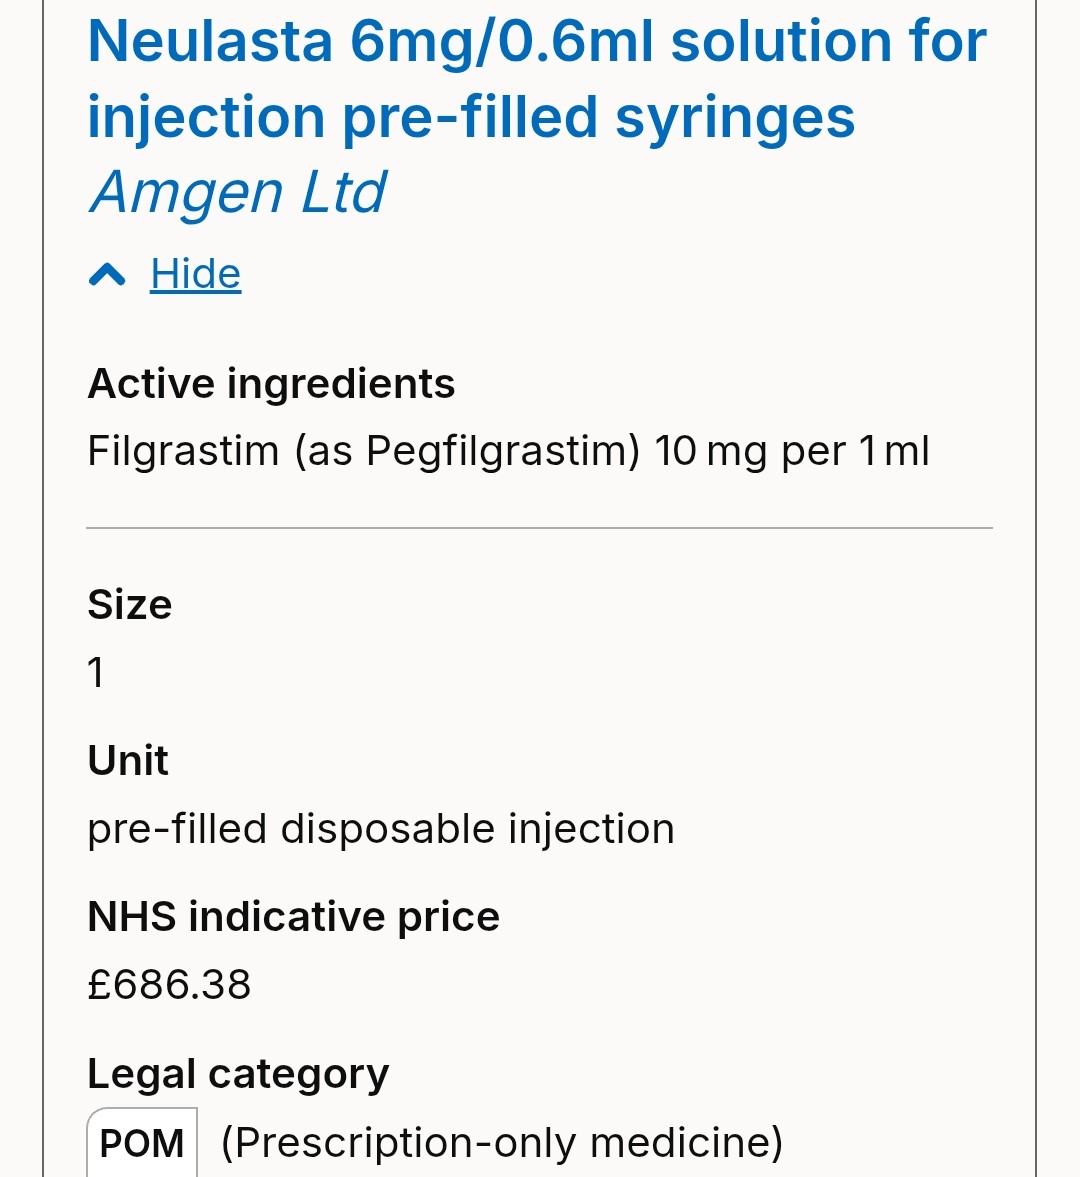Click 'pre-filled disposable injection' unit text
1080x1177 pixels.
(381, 829)
